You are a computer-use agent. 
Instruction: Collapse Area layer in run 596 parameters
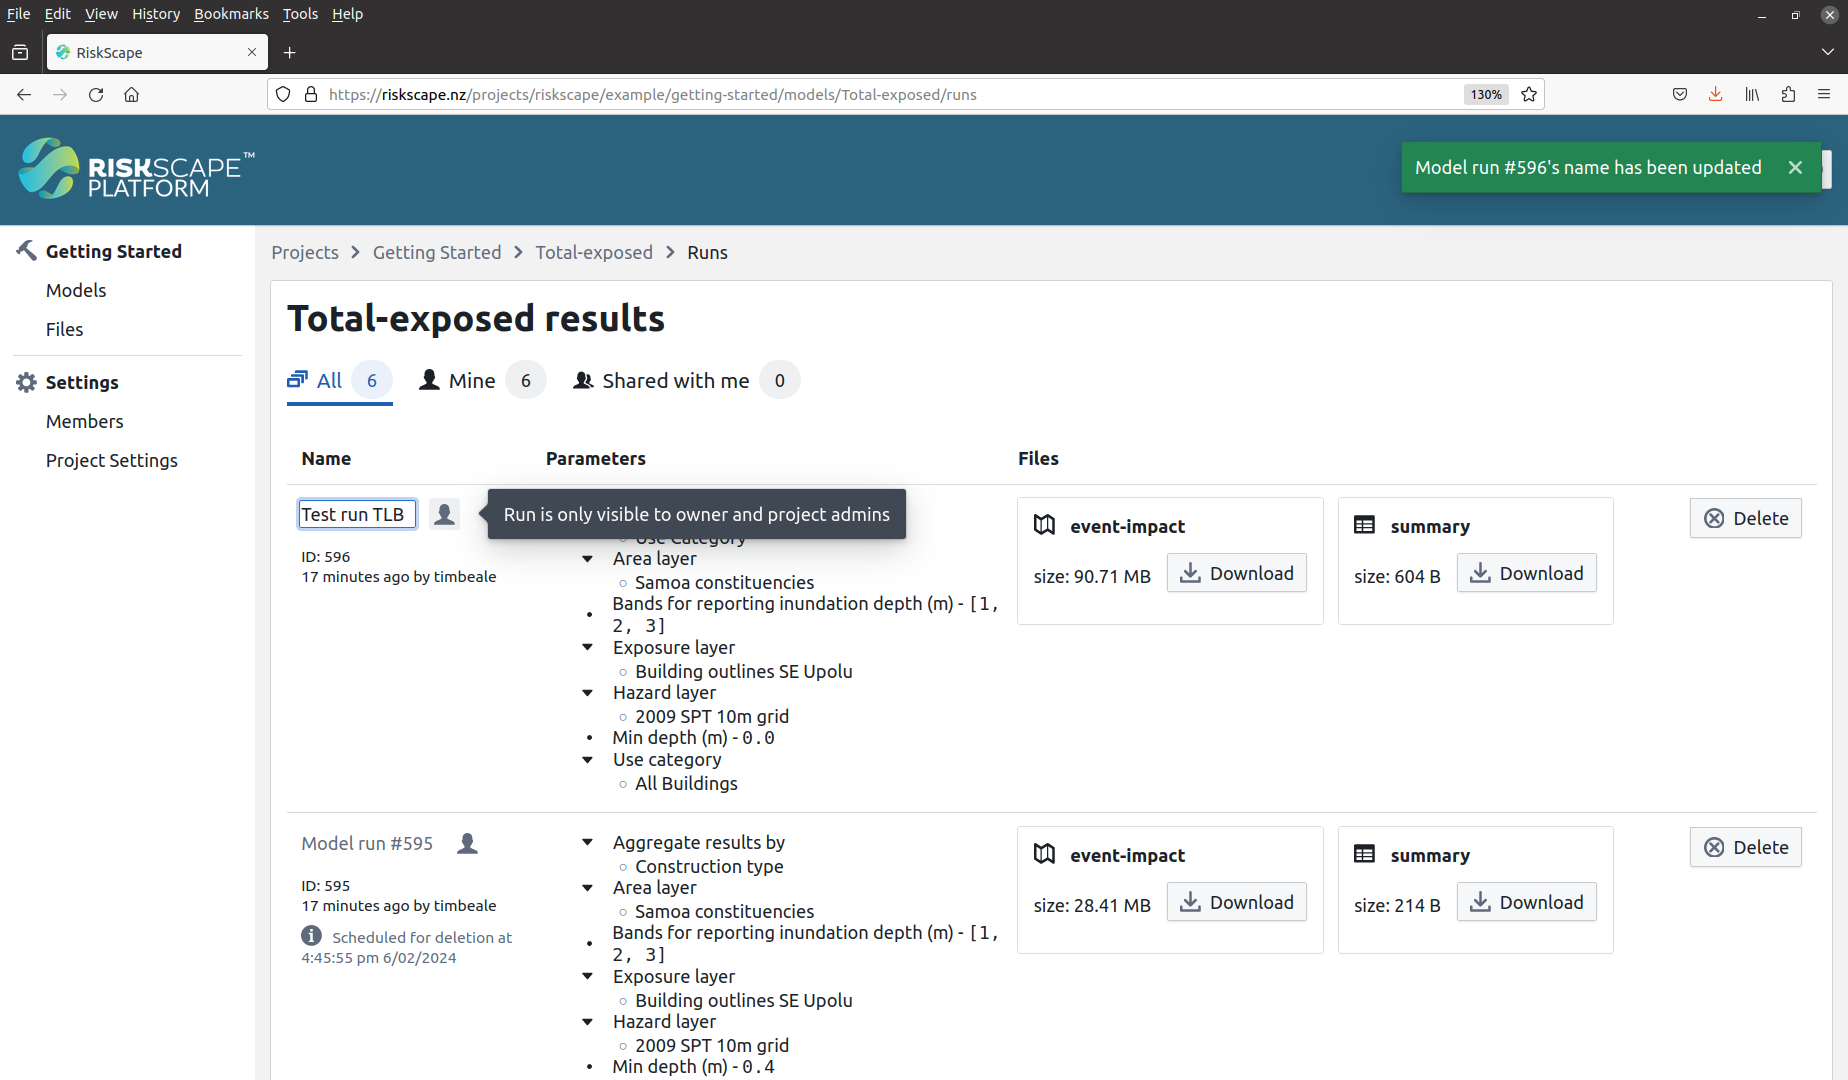click(x=588, y=559)
